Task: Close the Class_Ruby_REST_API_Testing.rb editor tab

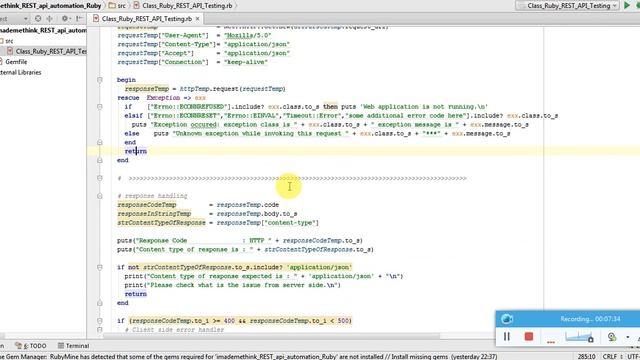Action: click(198, 19)
